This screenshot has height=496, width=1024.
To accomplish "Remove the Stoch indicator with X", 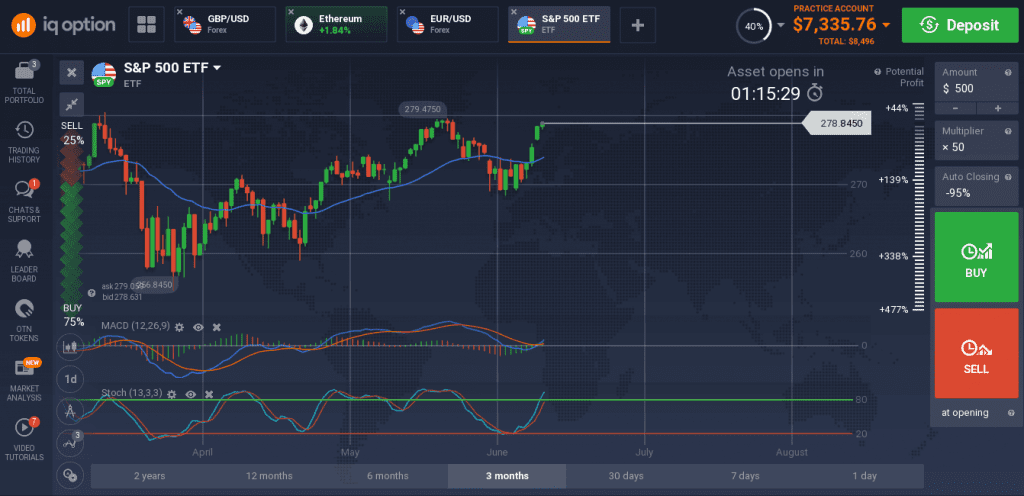I will pyautogui.click(x=209, y=394).
